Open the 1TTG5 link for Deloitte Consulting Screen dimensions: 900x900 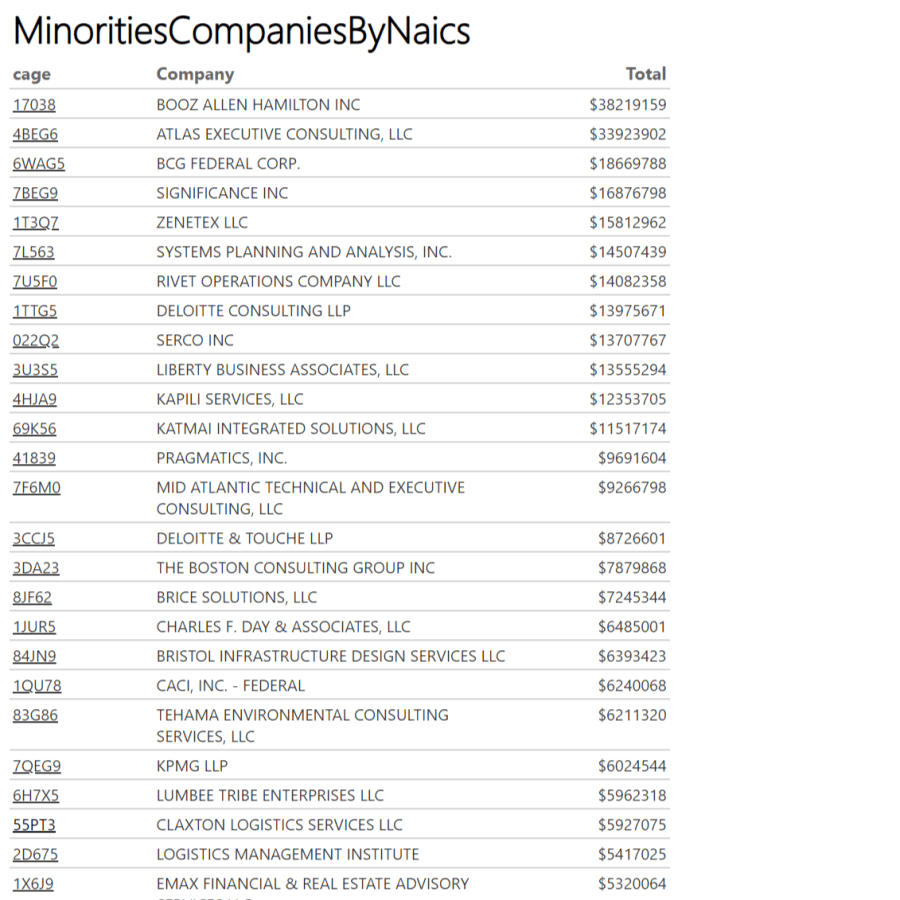[35, 311]
